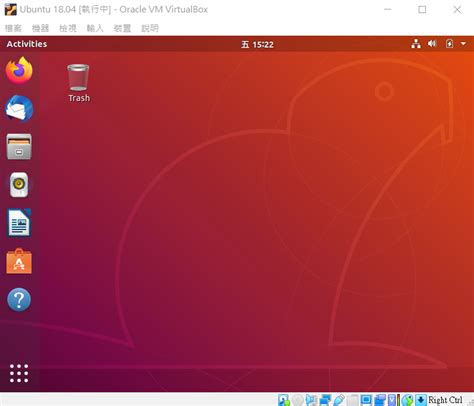This screenshot has height=406, width=474.
Task: Click the mouse integration status icon
Action: pyautogui.click(x=407, y=400)
